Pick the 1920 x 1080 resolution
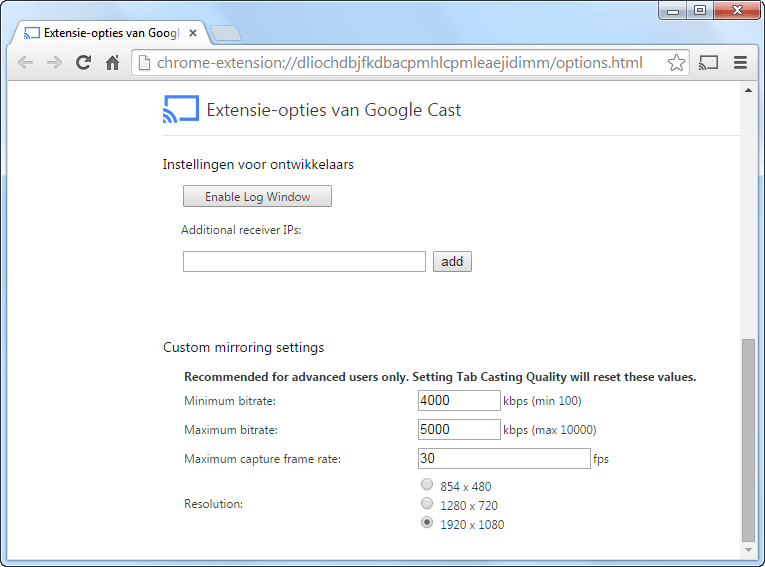 428,523
